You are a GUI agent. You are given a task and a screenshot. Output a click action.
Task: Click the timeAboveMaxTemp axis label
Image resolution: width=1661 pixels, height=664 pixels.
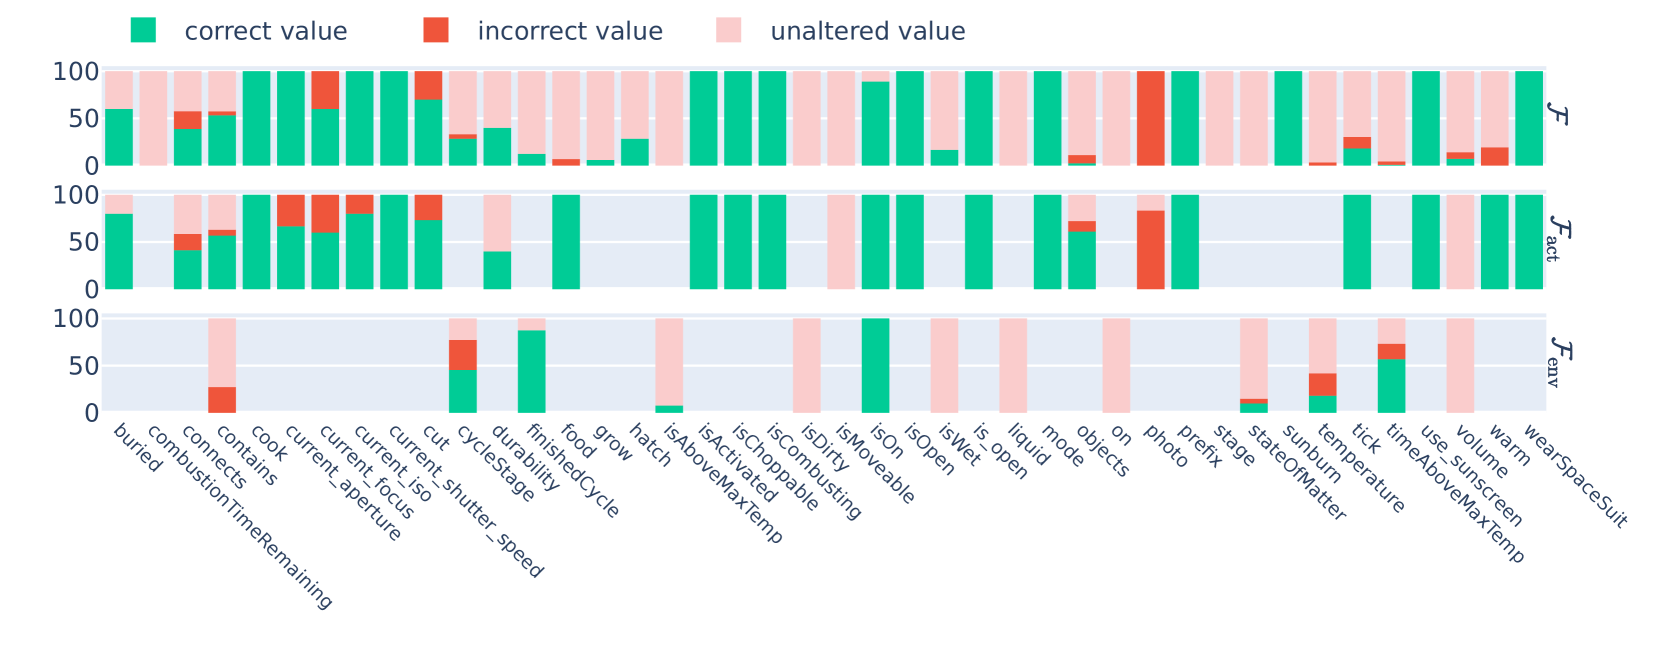pyautogui.click(x=1456, y=494)
